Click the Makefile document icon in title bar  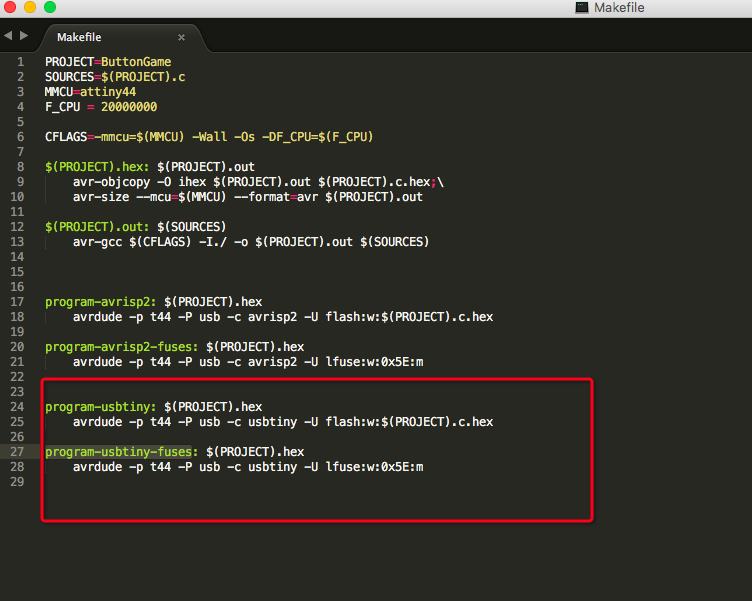pyautogui.click(x=582, y=8)
